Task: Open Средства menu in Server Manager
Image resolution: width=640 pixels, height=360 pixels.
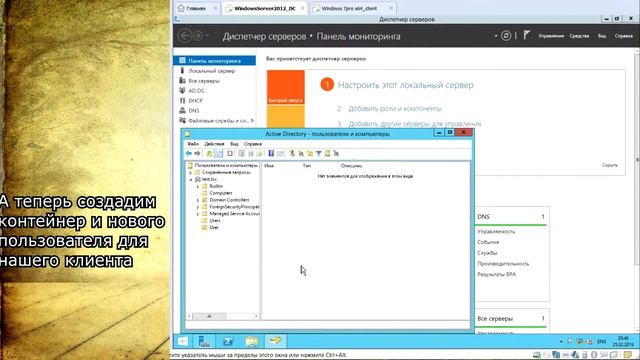Action: point(579,36)
